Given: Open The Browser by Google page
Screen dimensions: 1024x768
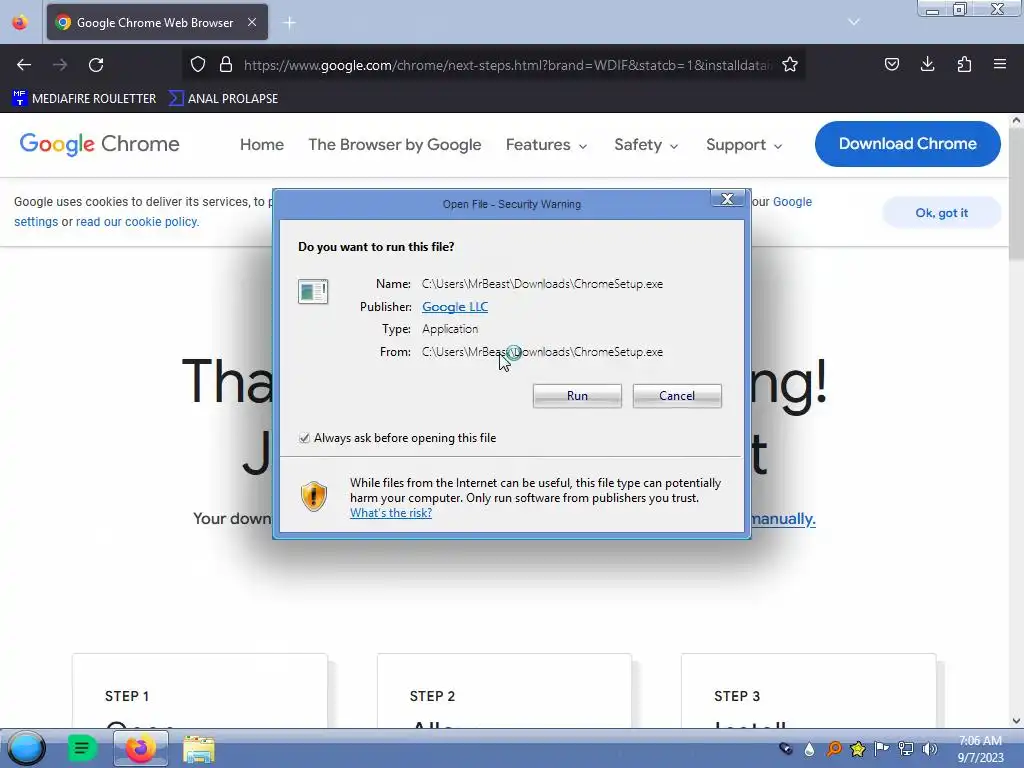Looking at the screenshot, I should click(x=394, y=144).
